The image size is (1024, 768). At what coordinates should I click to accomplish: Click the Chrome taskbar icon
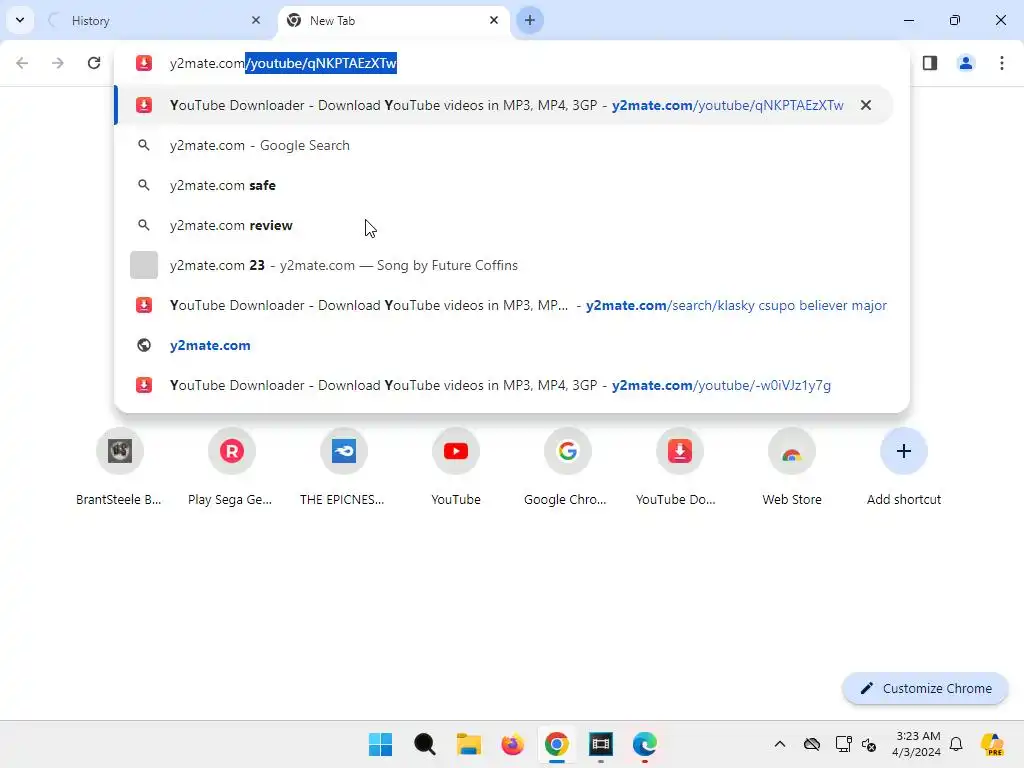click(x=556, y=744)
